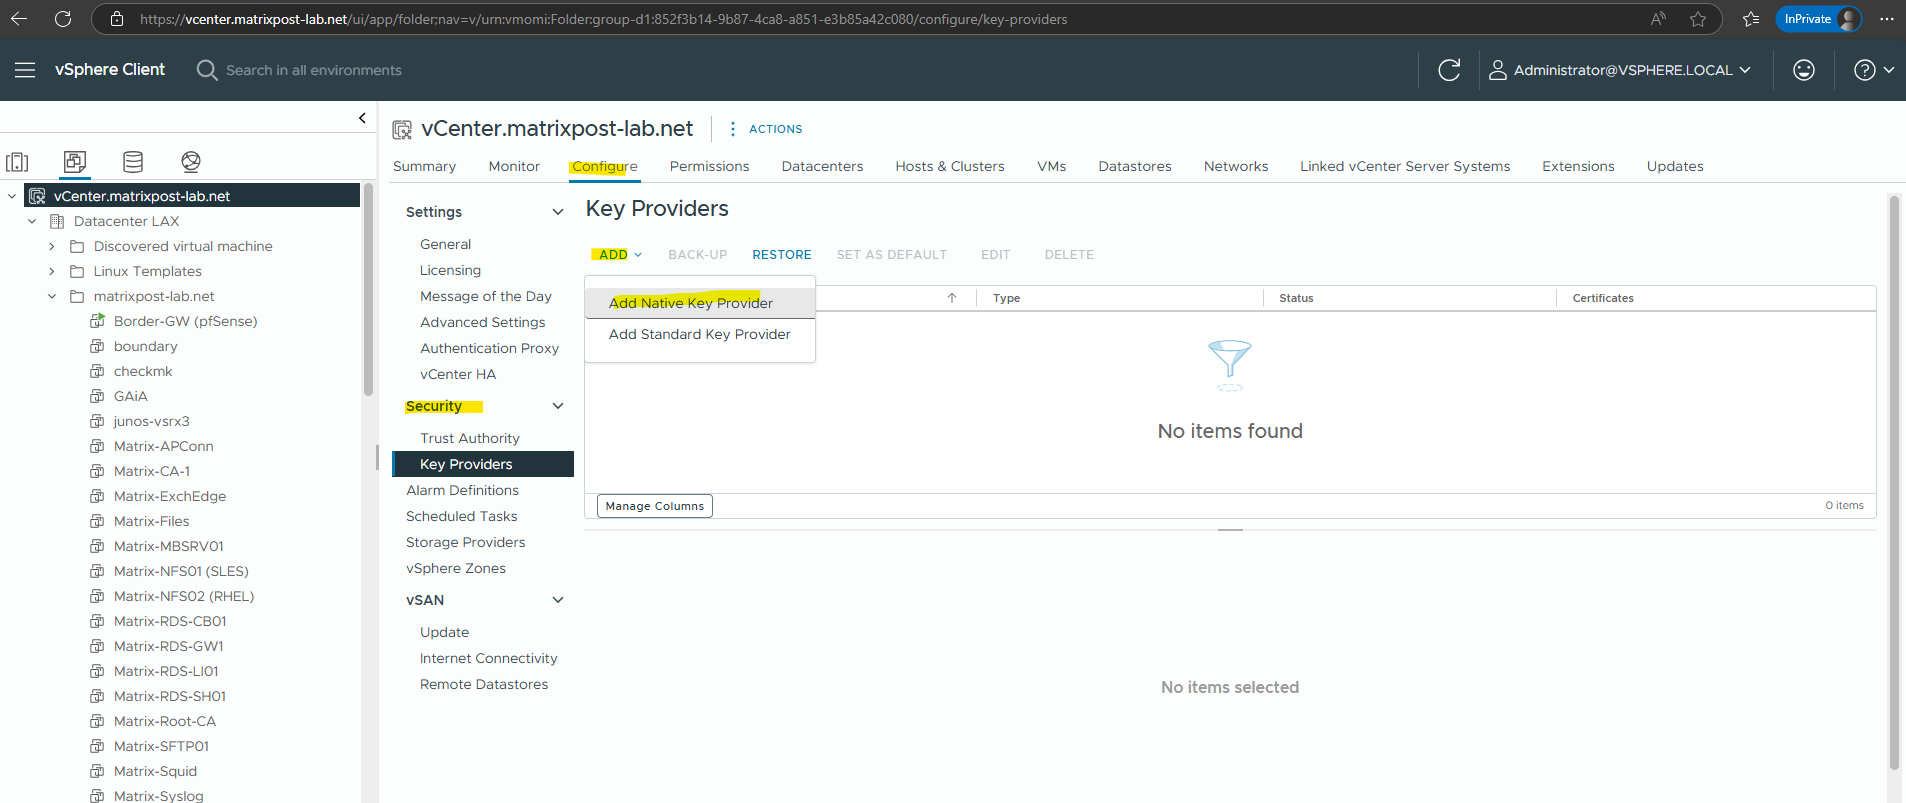This screenshot has height=803, width=1906.
Task: Collapse the left navigation pane arrow
Action: tap(362, 118)
